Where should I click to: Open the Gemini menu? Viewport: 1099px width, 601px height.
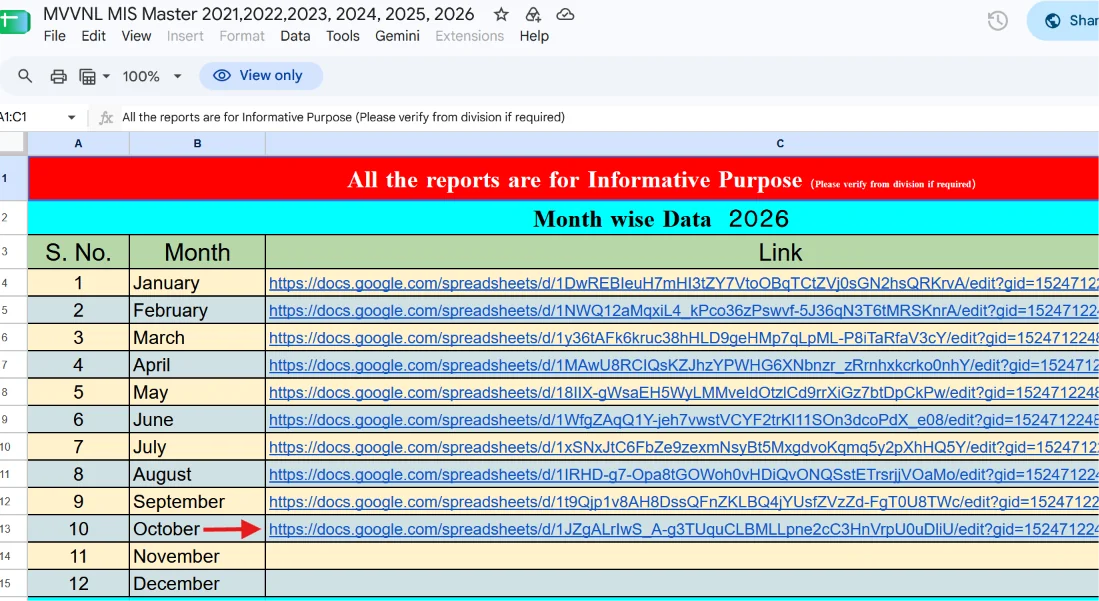point(397,36)
